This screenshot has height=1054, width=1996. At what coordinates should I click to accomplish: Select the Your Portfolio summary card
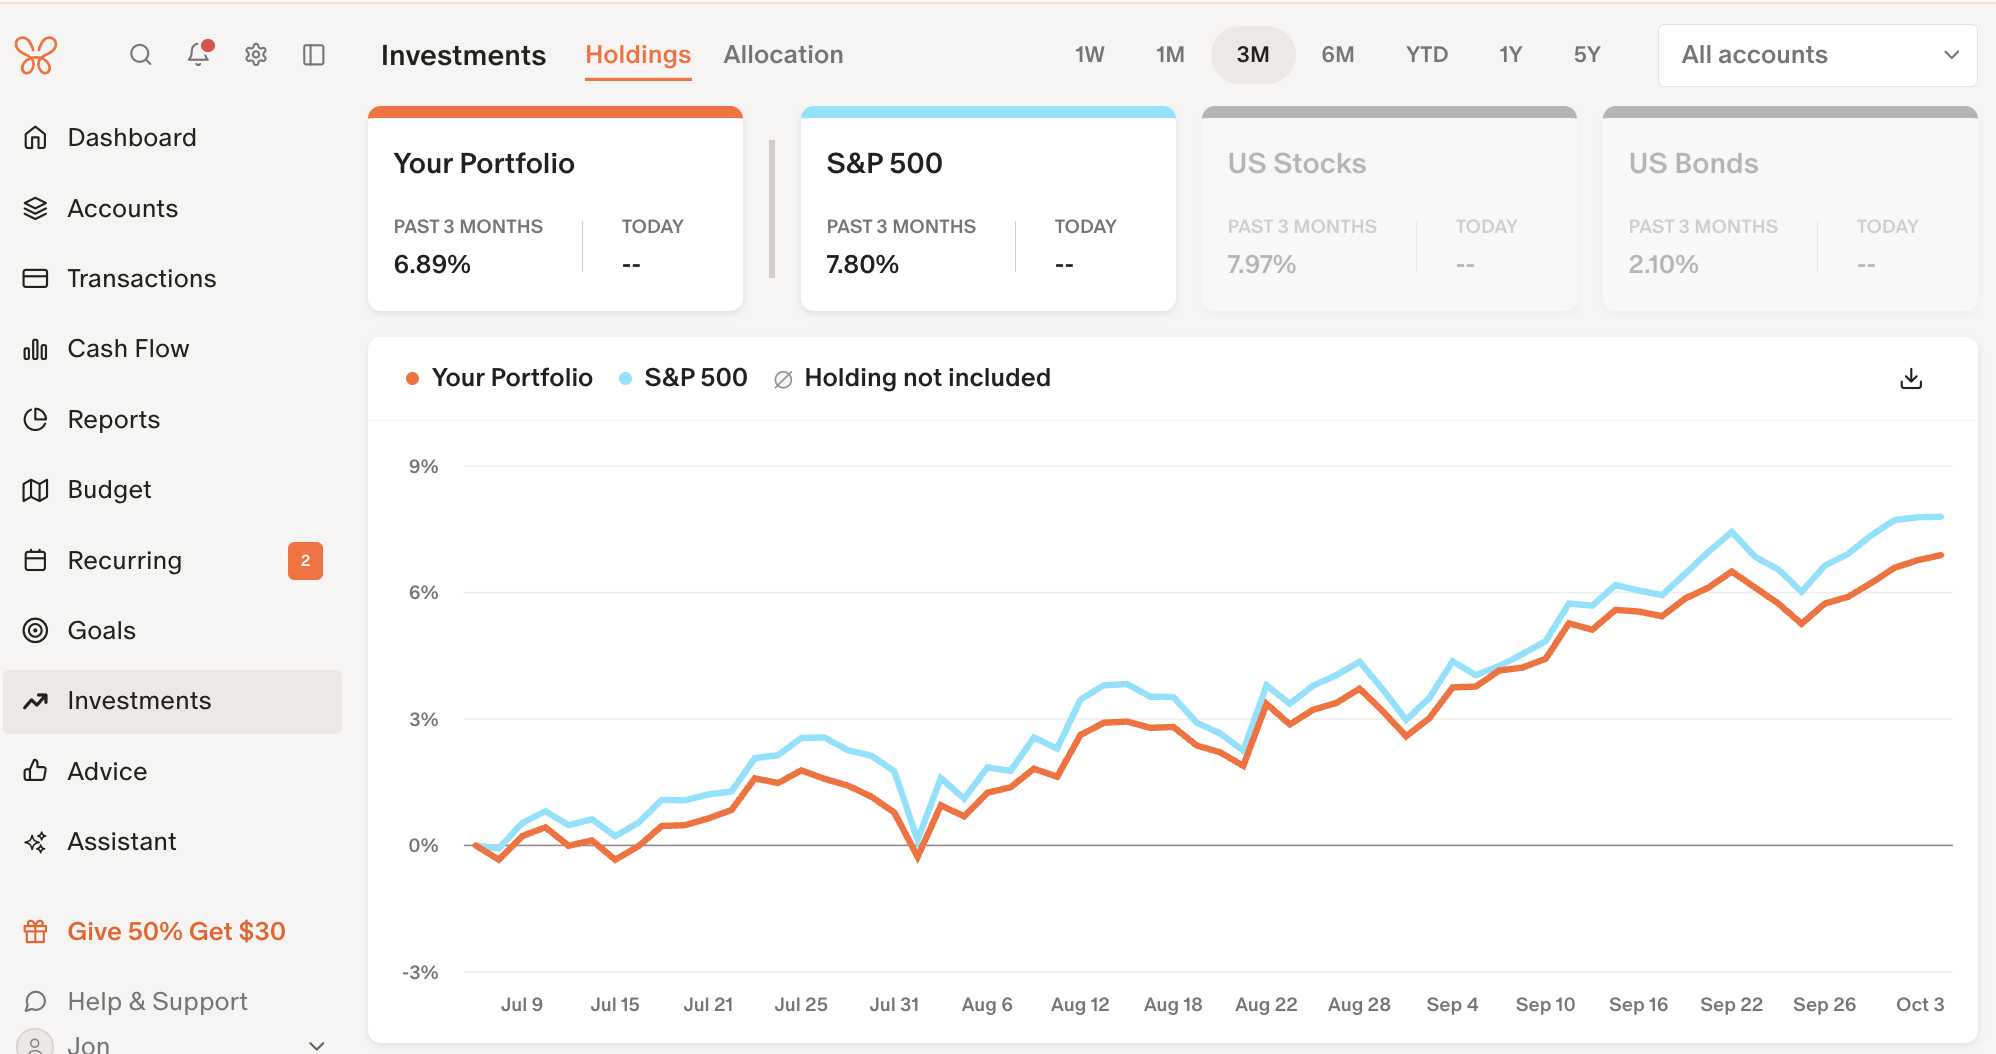click(555, 210)
